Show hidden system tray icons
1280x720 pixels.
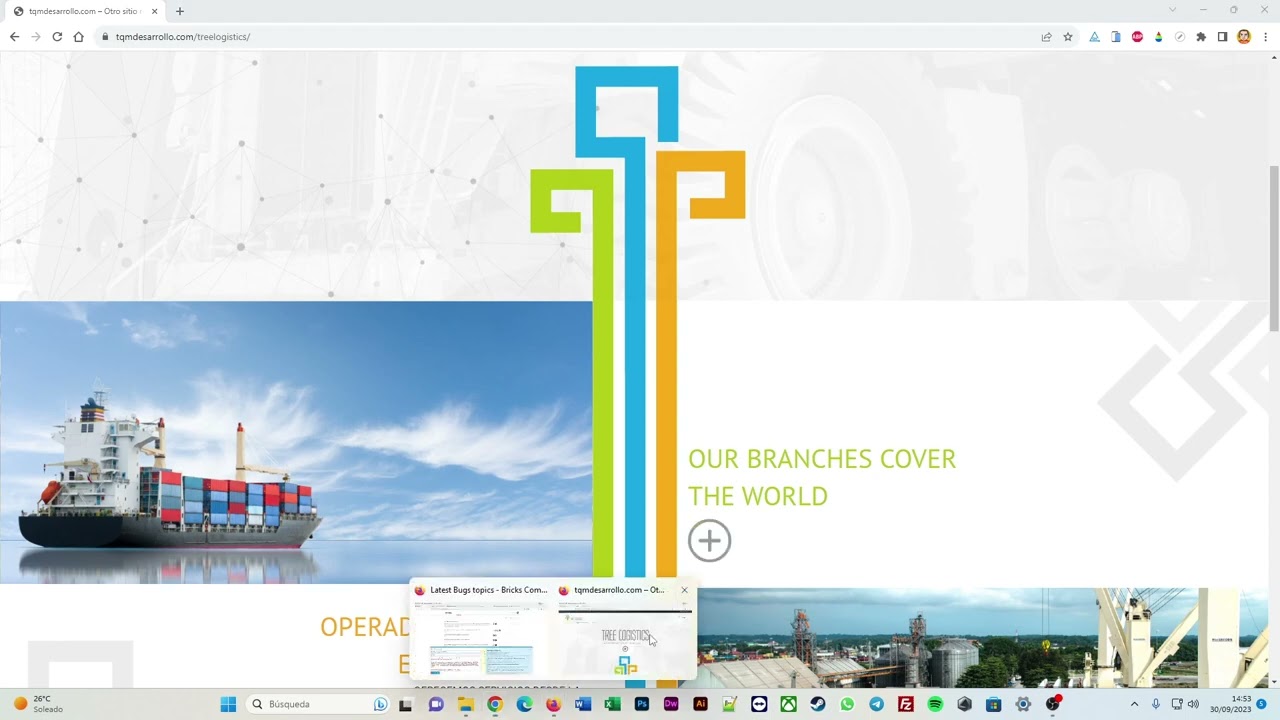(x=1134, y=704)
